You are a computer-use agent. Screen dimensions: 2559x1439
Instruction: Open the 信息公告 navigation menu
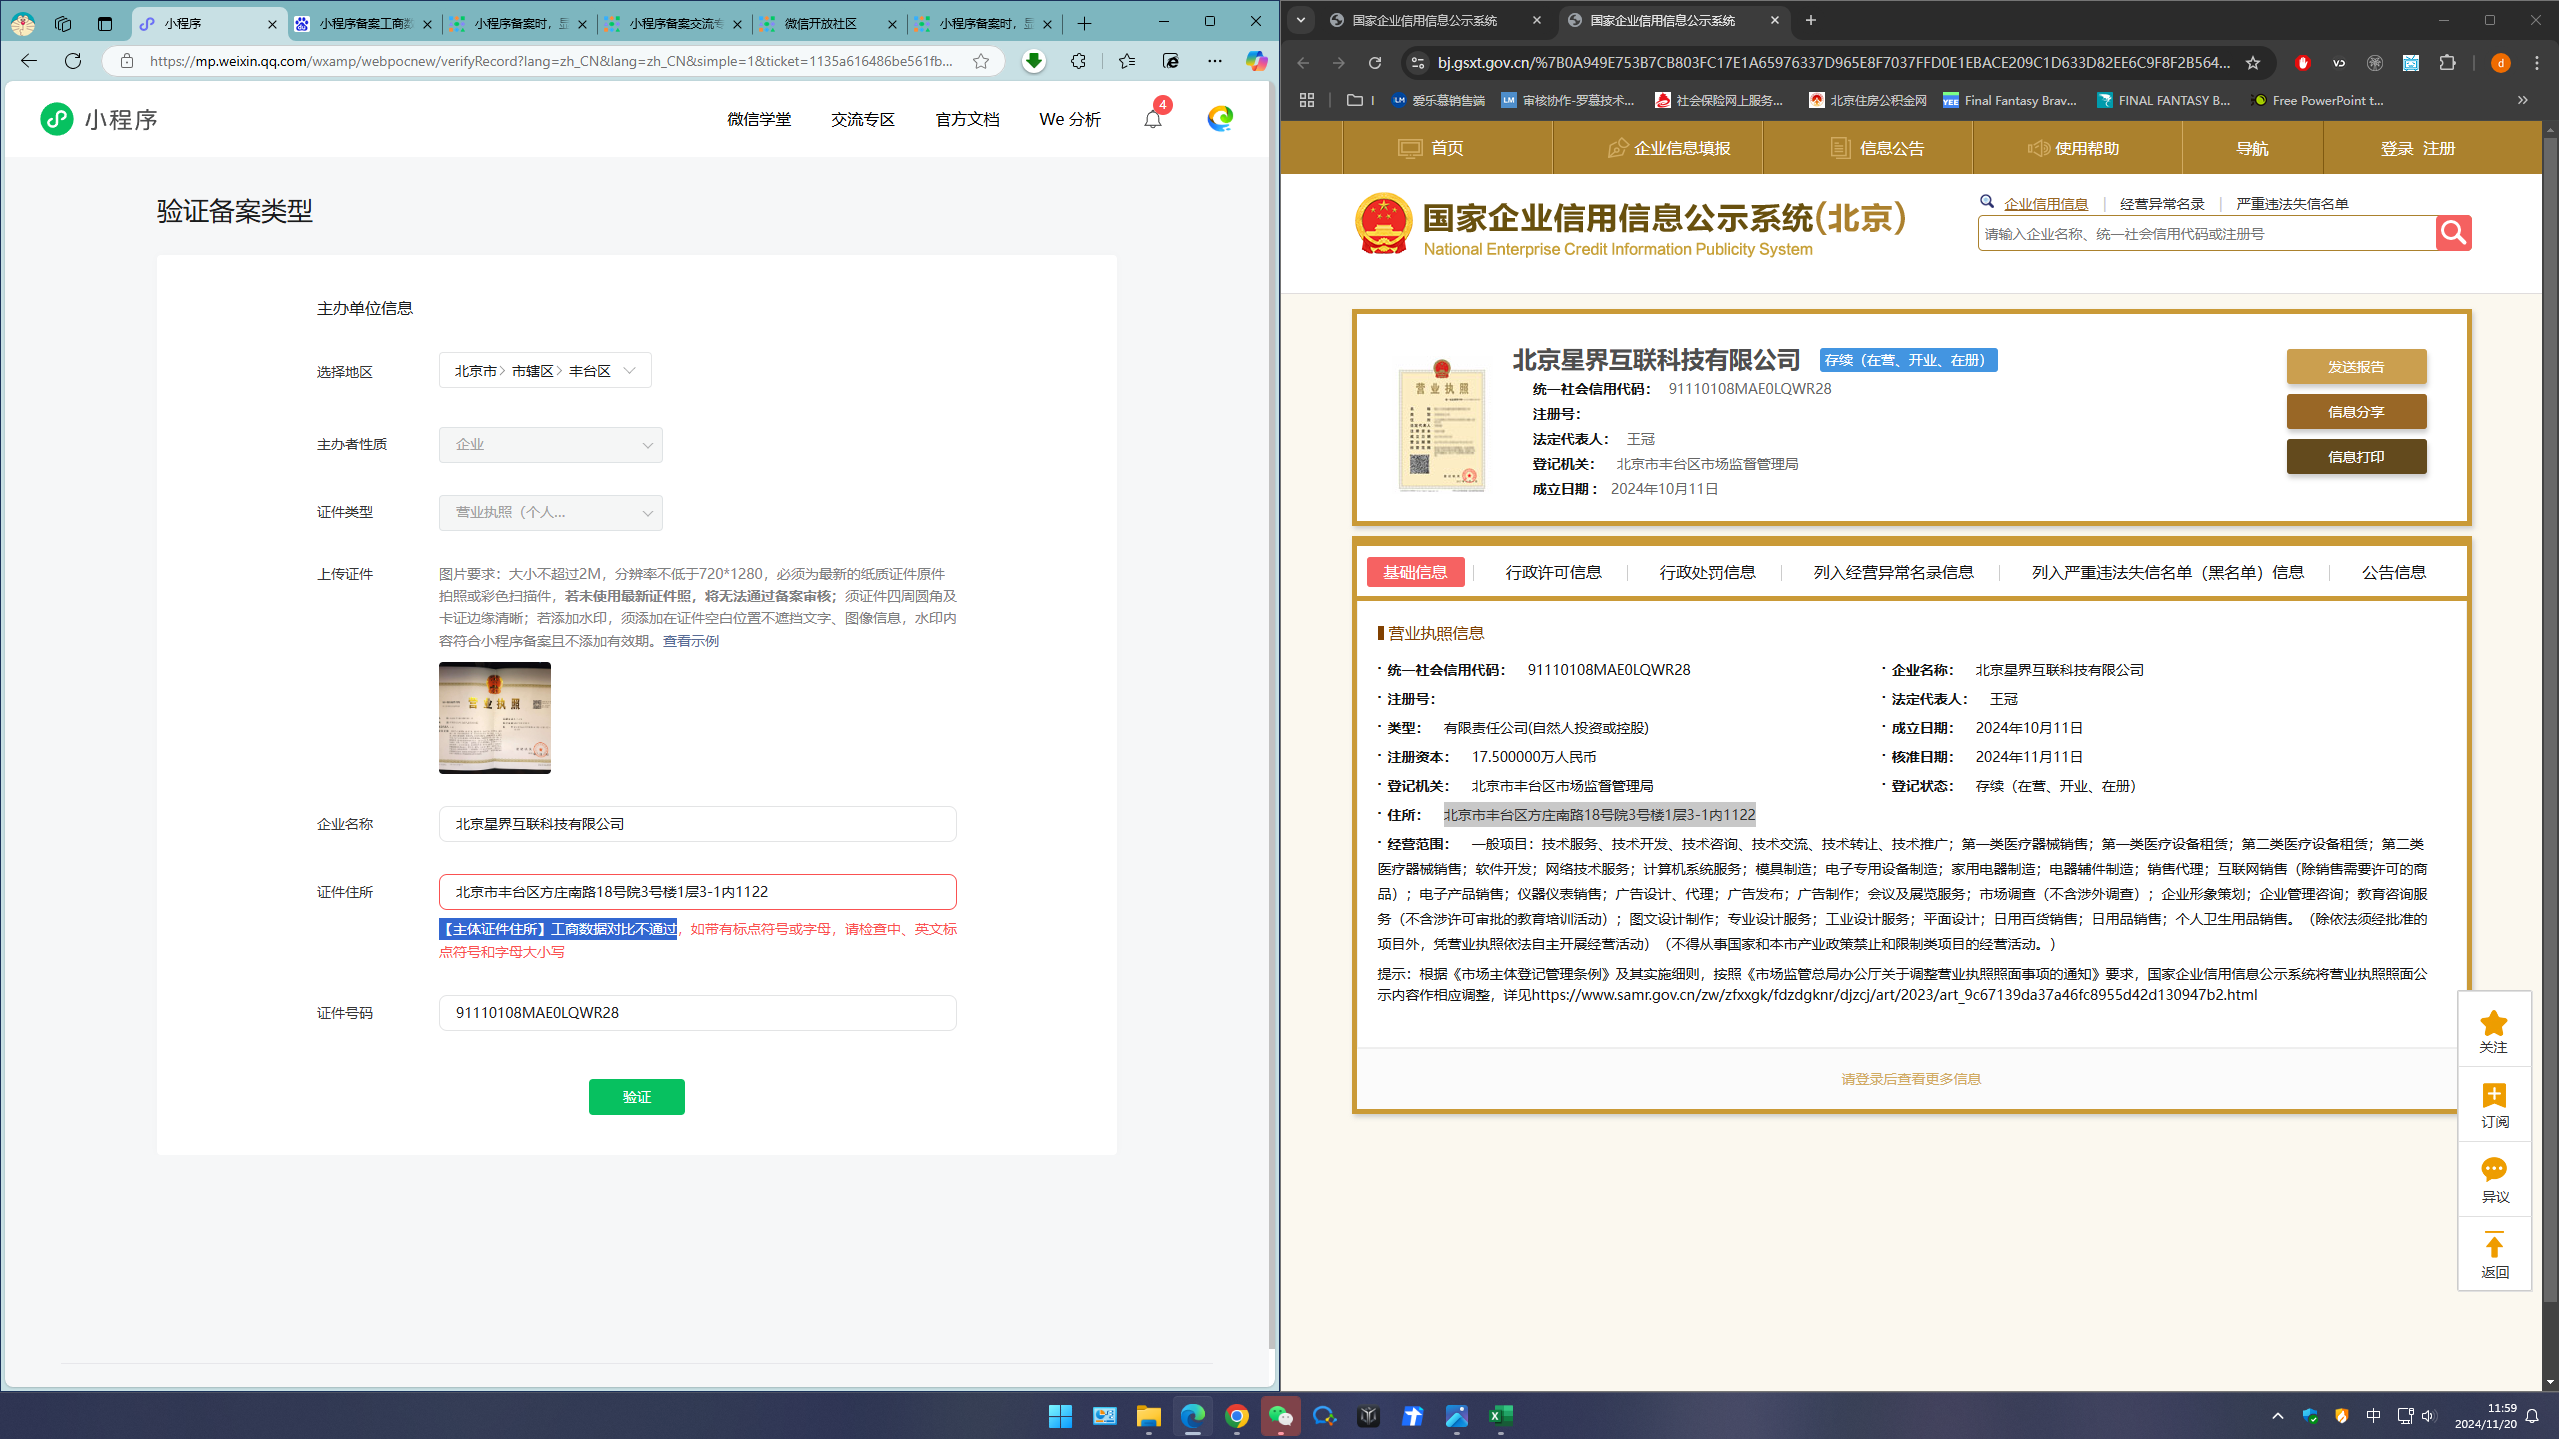tap(1877, 148)
